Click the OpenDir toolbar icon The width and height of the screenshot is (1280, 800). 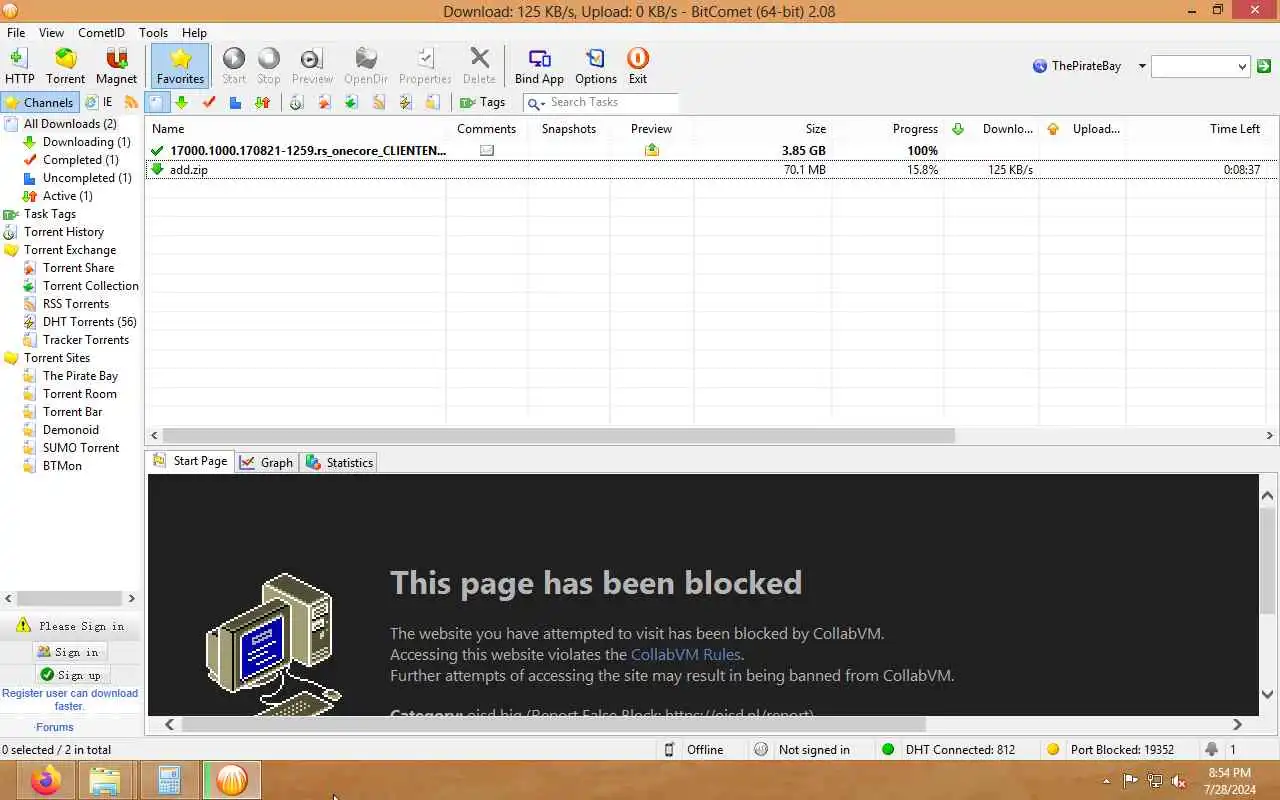tap(366, 66)
